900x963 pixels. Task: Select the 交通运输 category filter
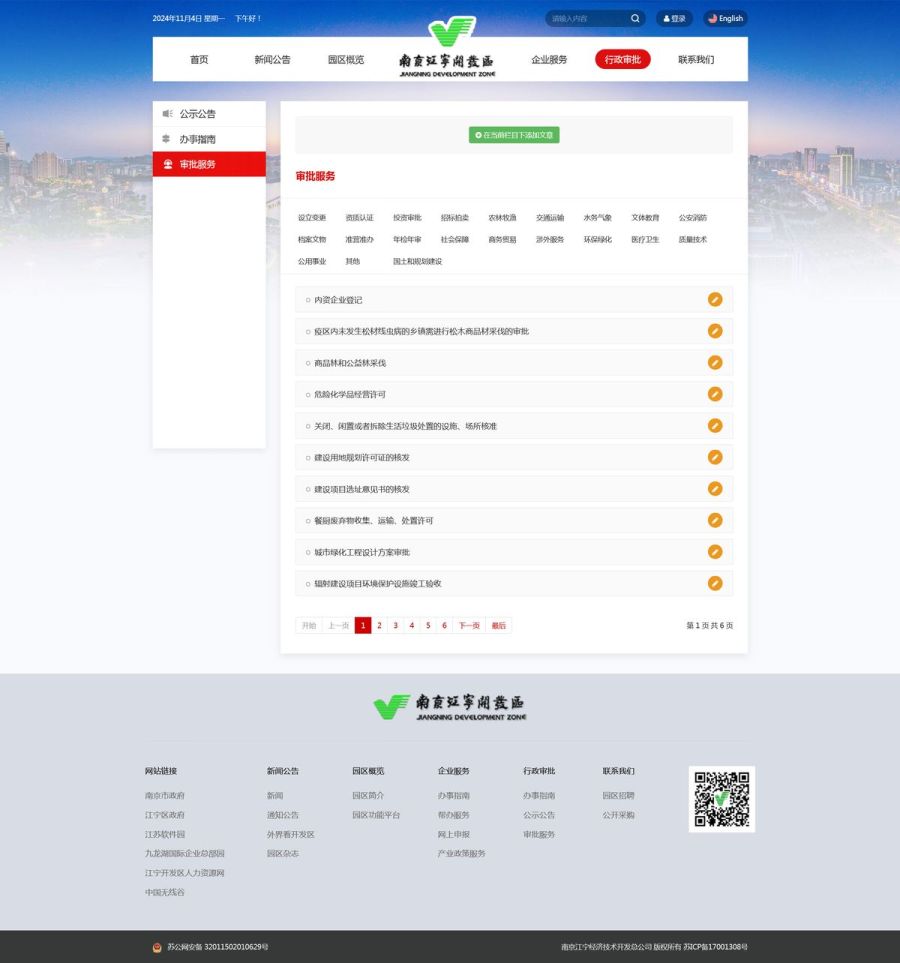coord(550,217)
